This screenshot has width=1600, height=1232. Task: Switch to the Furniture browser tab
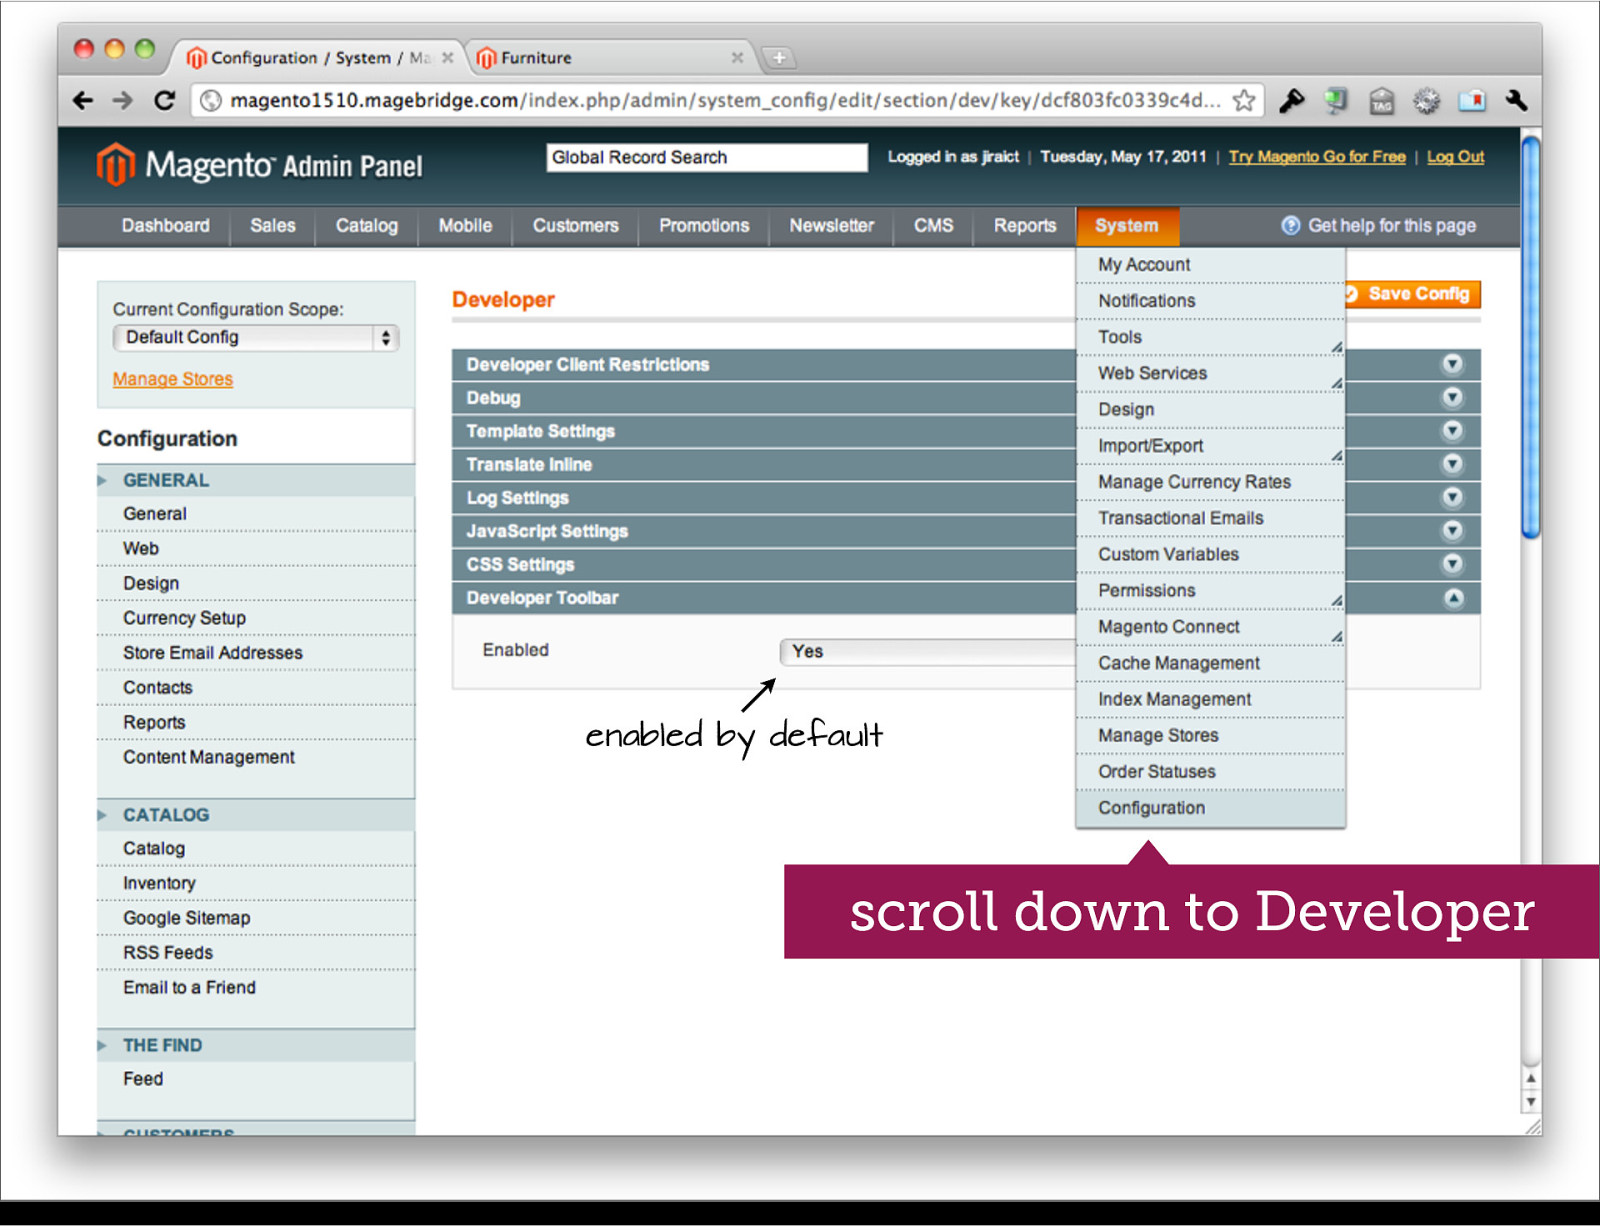[610, 58]
